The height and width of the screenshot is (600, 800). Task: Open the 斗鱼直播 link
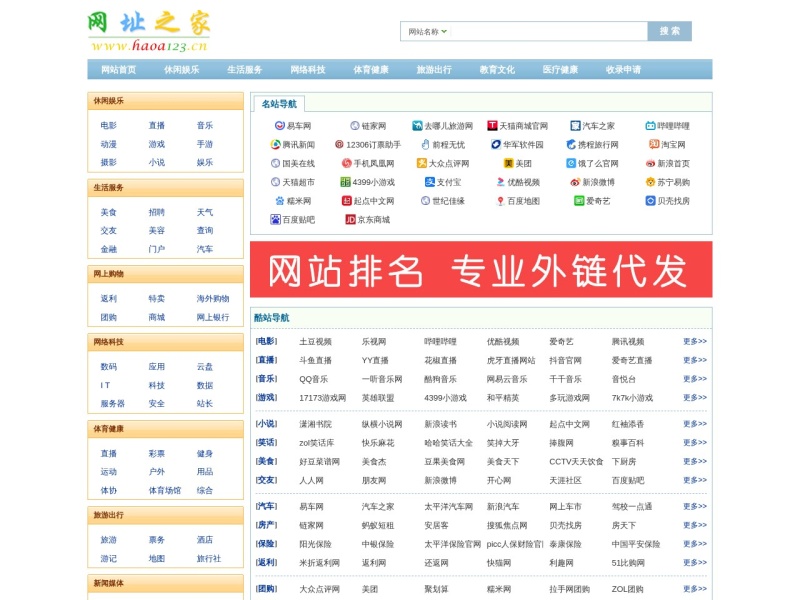[x=315, y=360]
